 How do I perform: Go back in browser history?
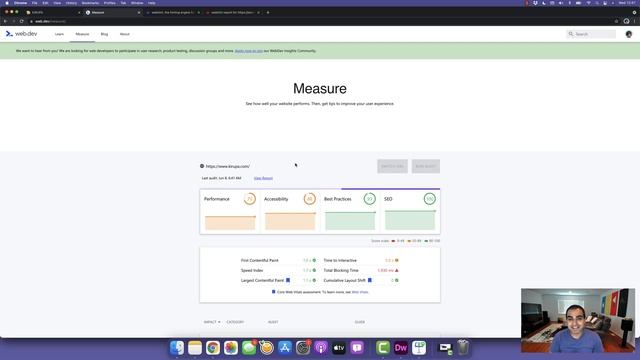[5, 21]
